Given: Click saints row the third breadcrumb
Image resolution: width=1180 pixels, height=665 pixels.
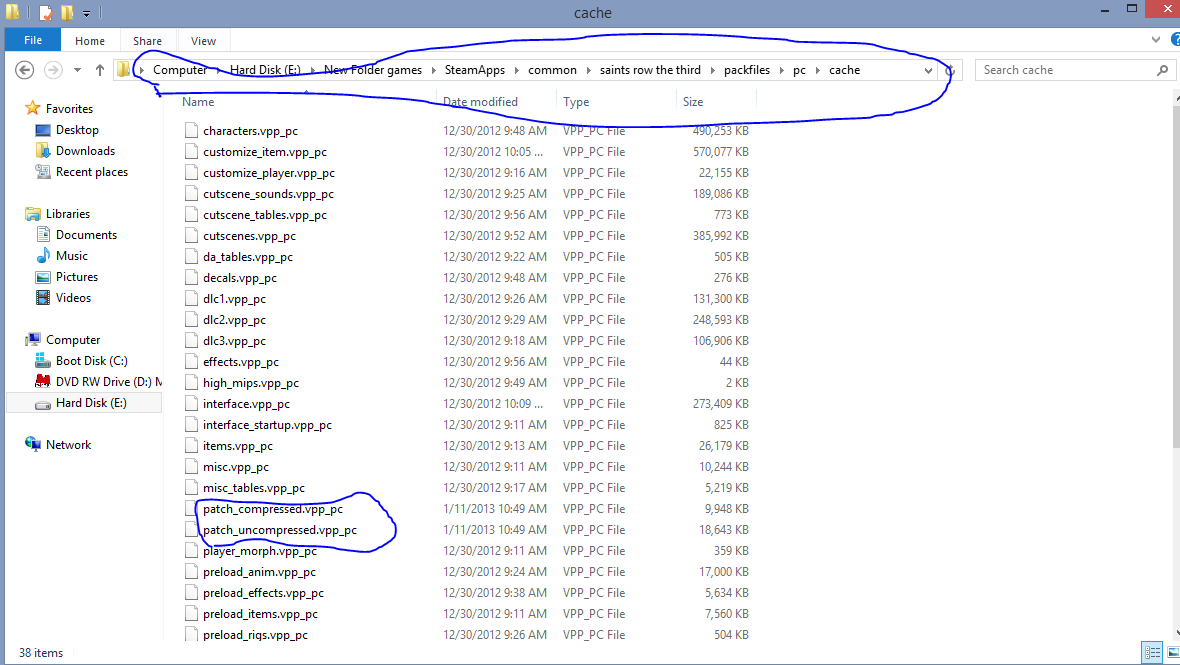Looking at the screenshot, I should 650,70.
